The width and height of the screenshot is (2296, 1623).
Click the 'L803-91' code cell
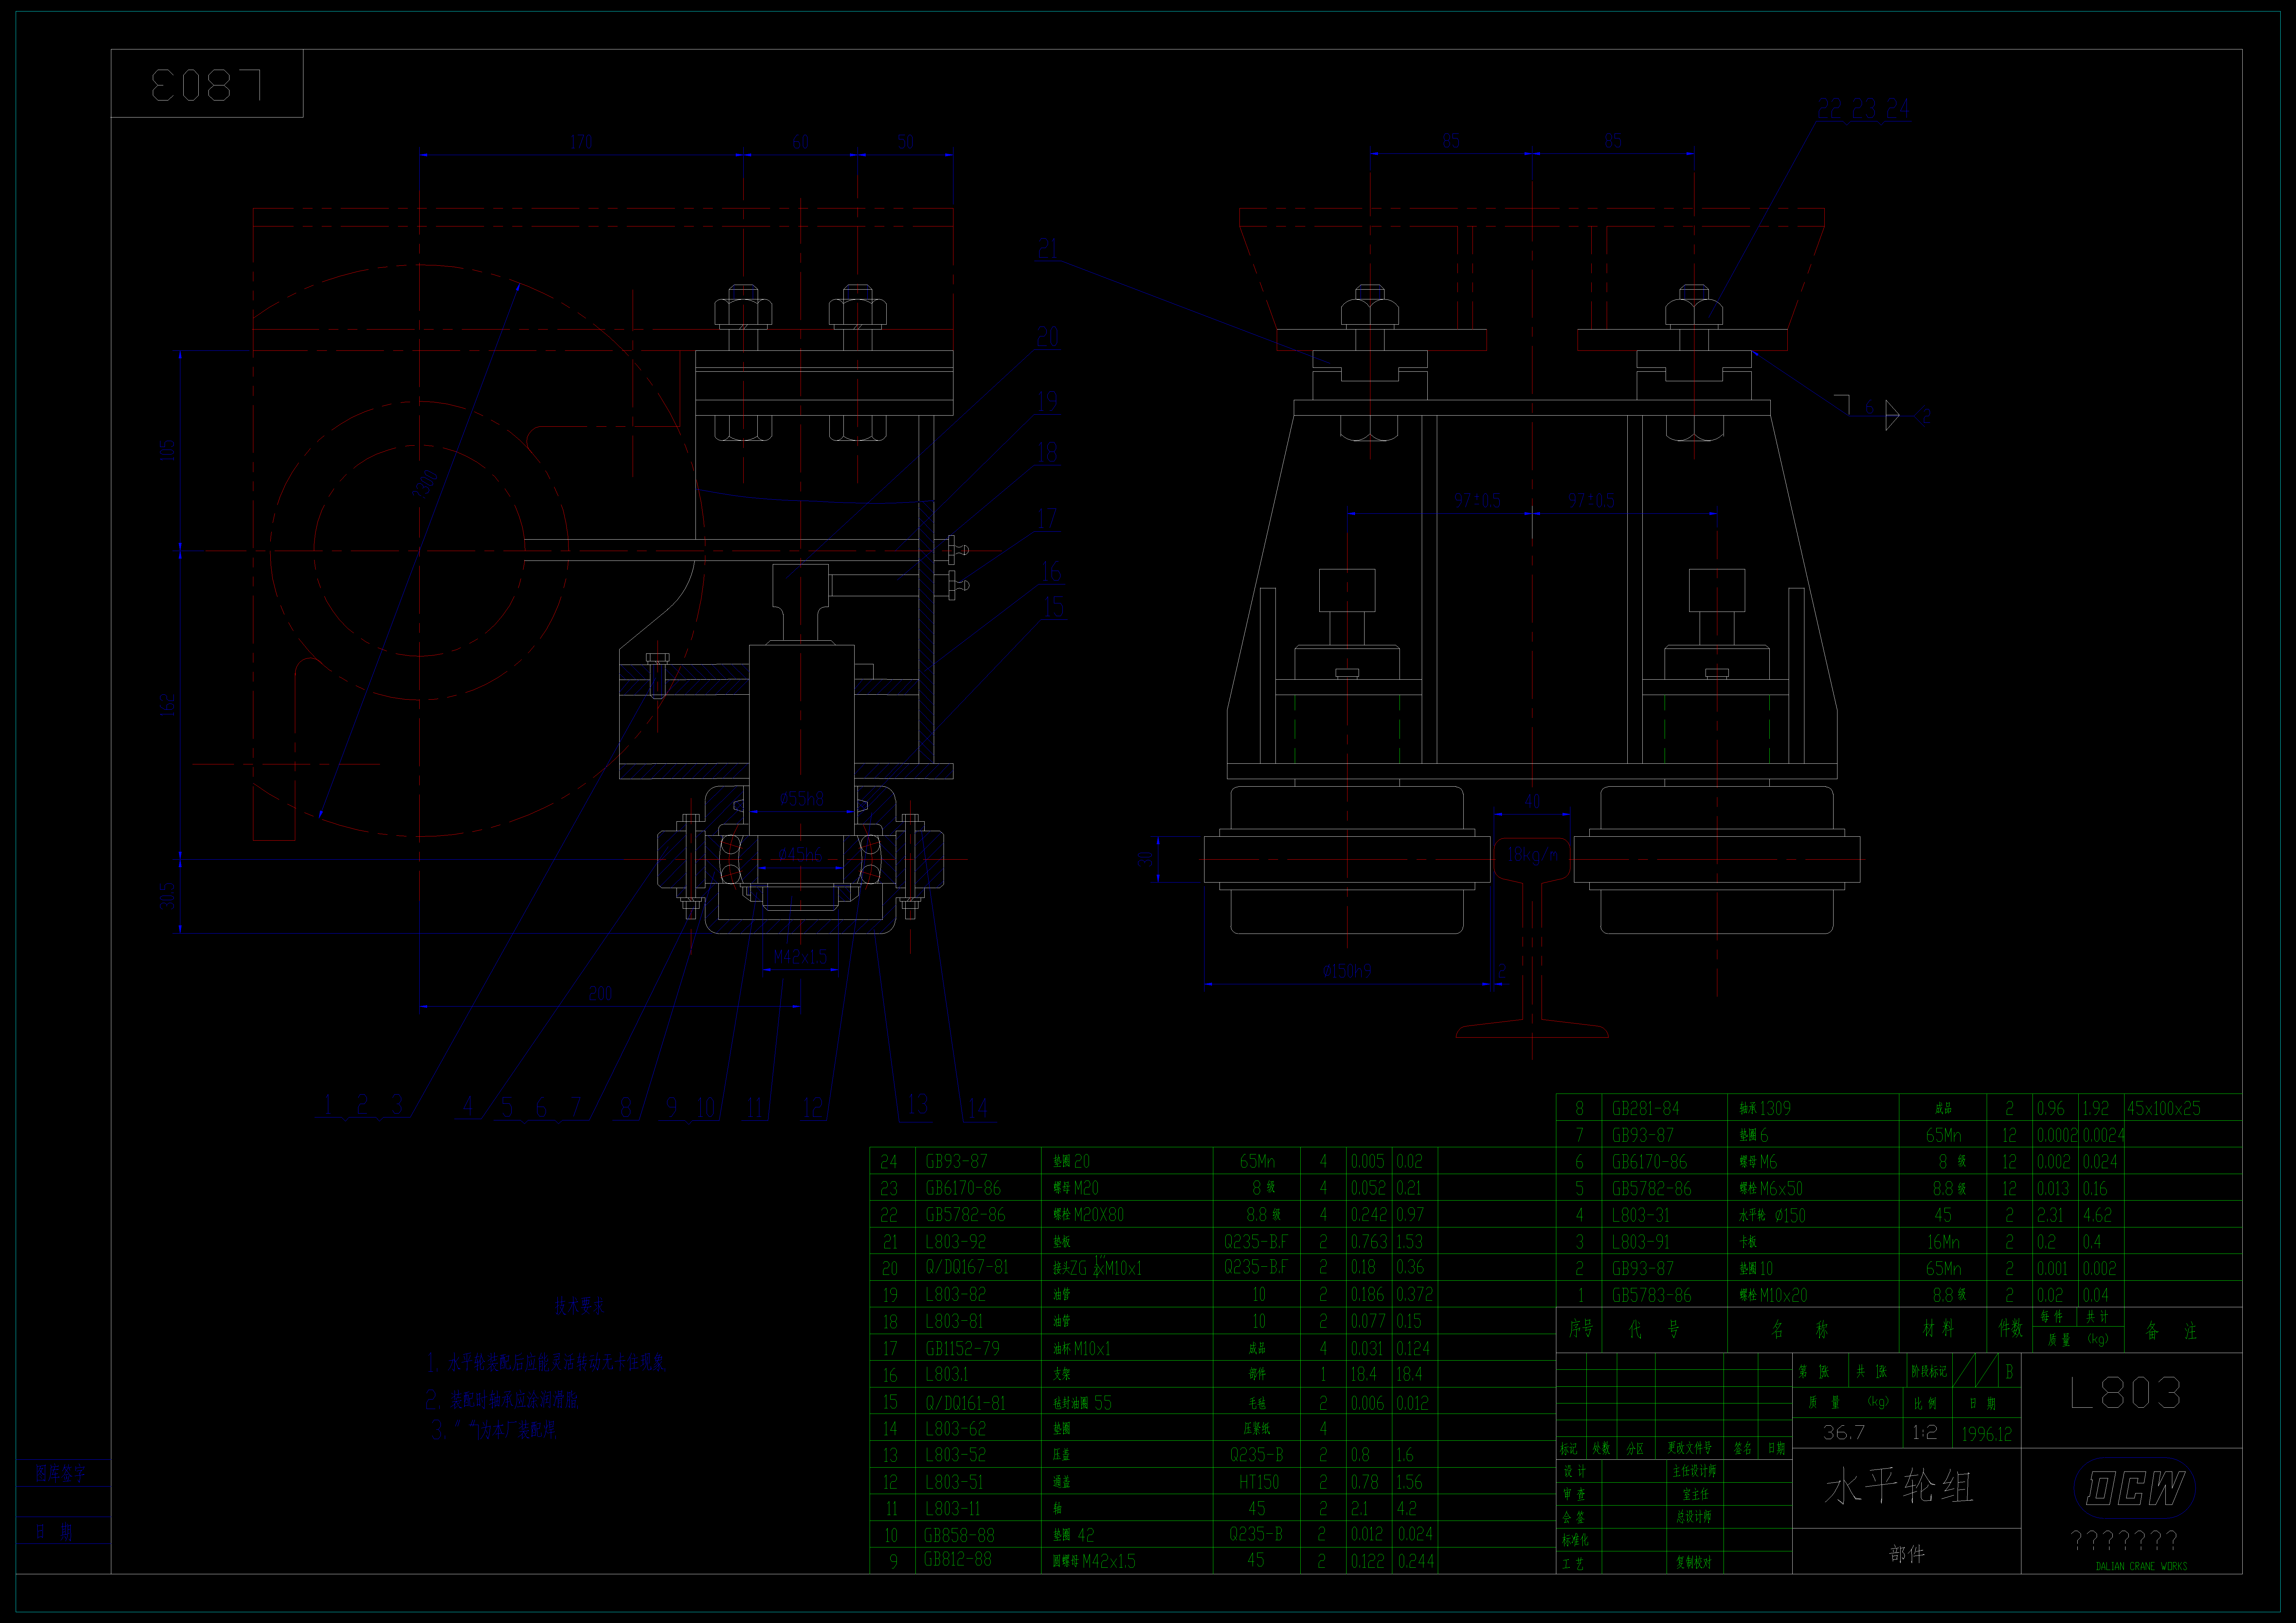1640,1242
